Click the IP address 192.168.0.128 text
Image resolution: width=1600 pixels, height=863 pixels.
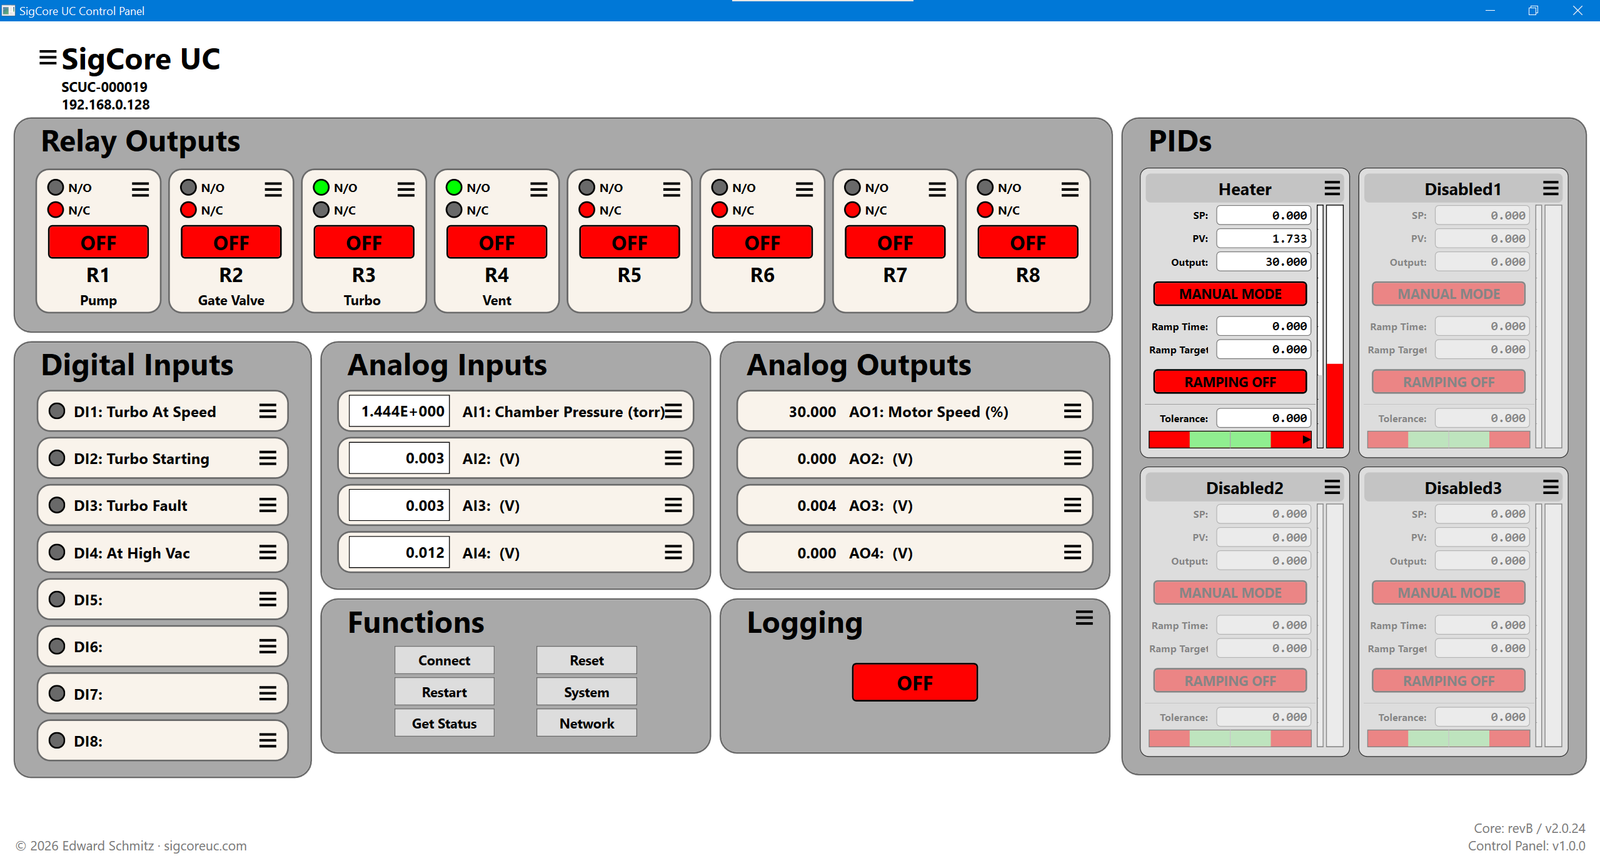click(106, 104)
